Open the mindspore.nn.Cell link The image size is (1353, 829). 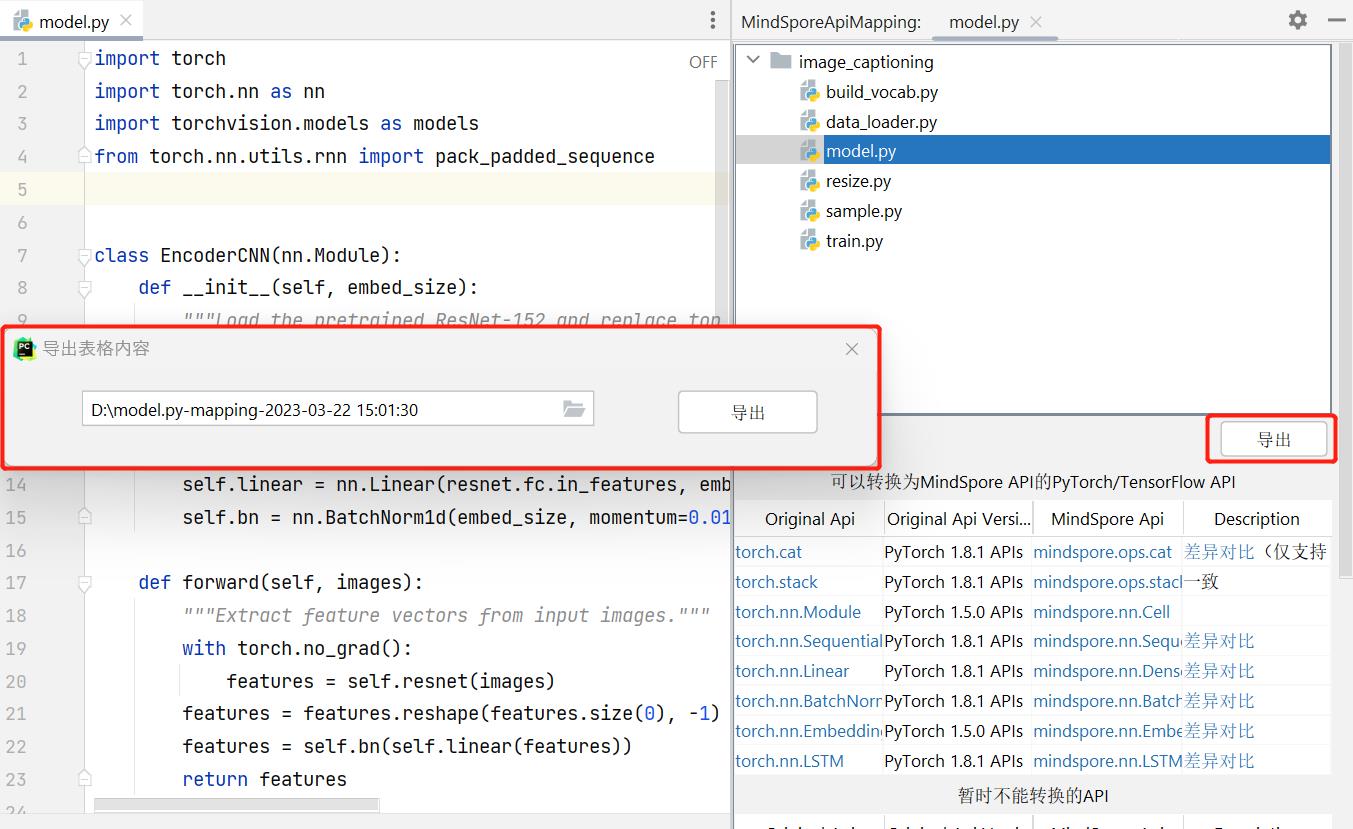point(1101,612)
